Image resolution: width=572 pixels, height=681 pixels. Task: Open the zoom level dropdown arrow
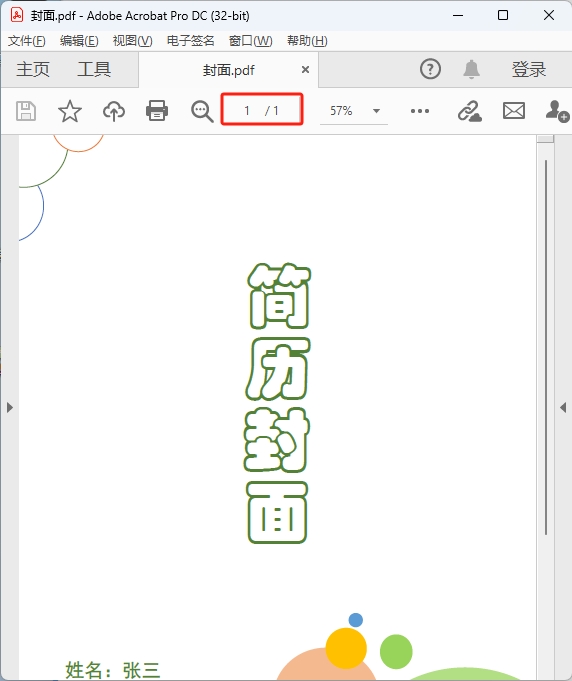(377, 111)
